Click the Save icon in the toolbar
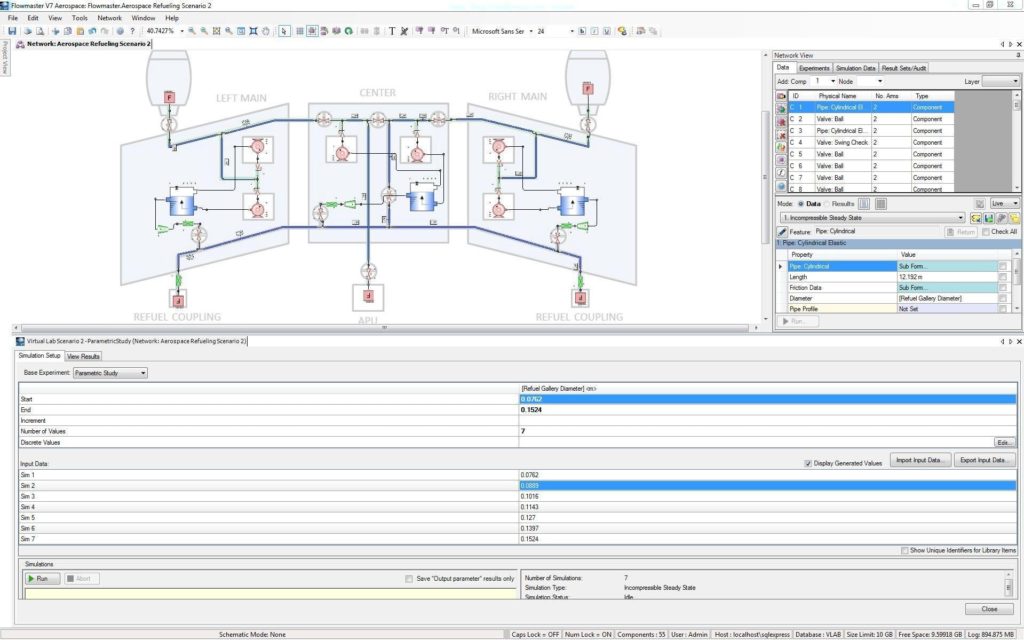Screen dimensions: 1024x640 12,31
